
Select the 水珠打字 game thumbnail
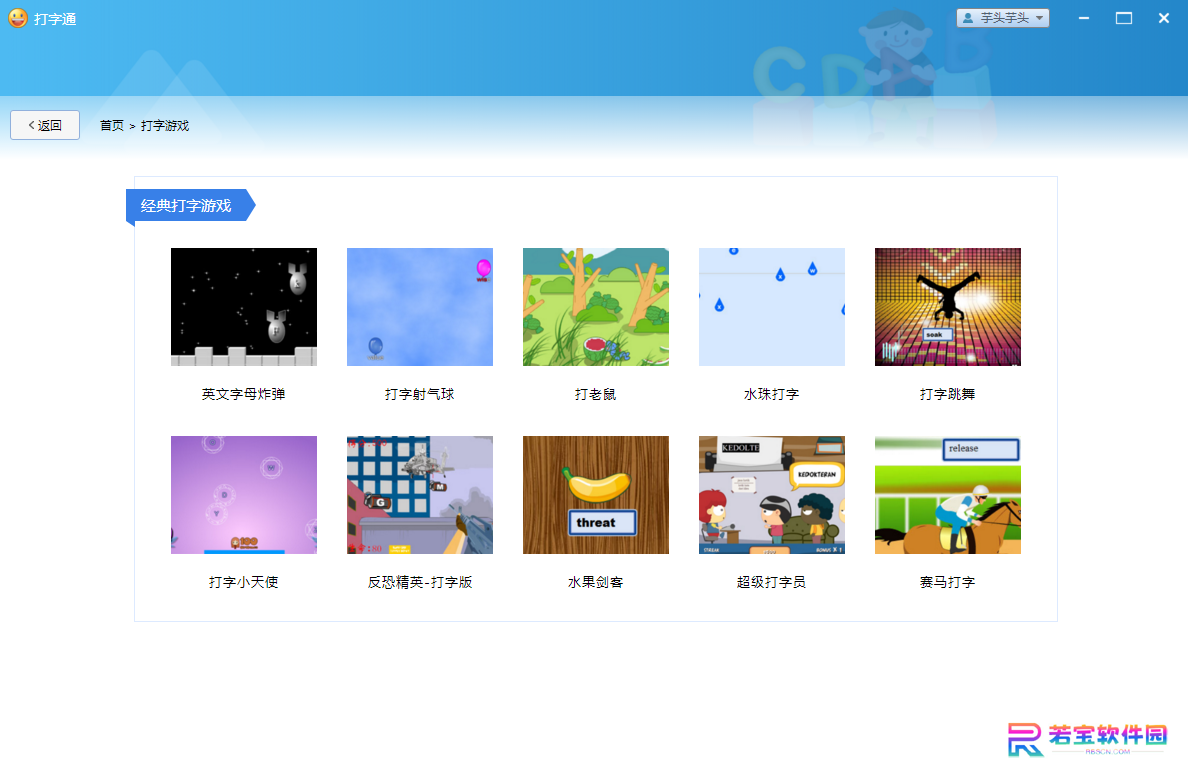pyautogui.click(x=771, y=307)
